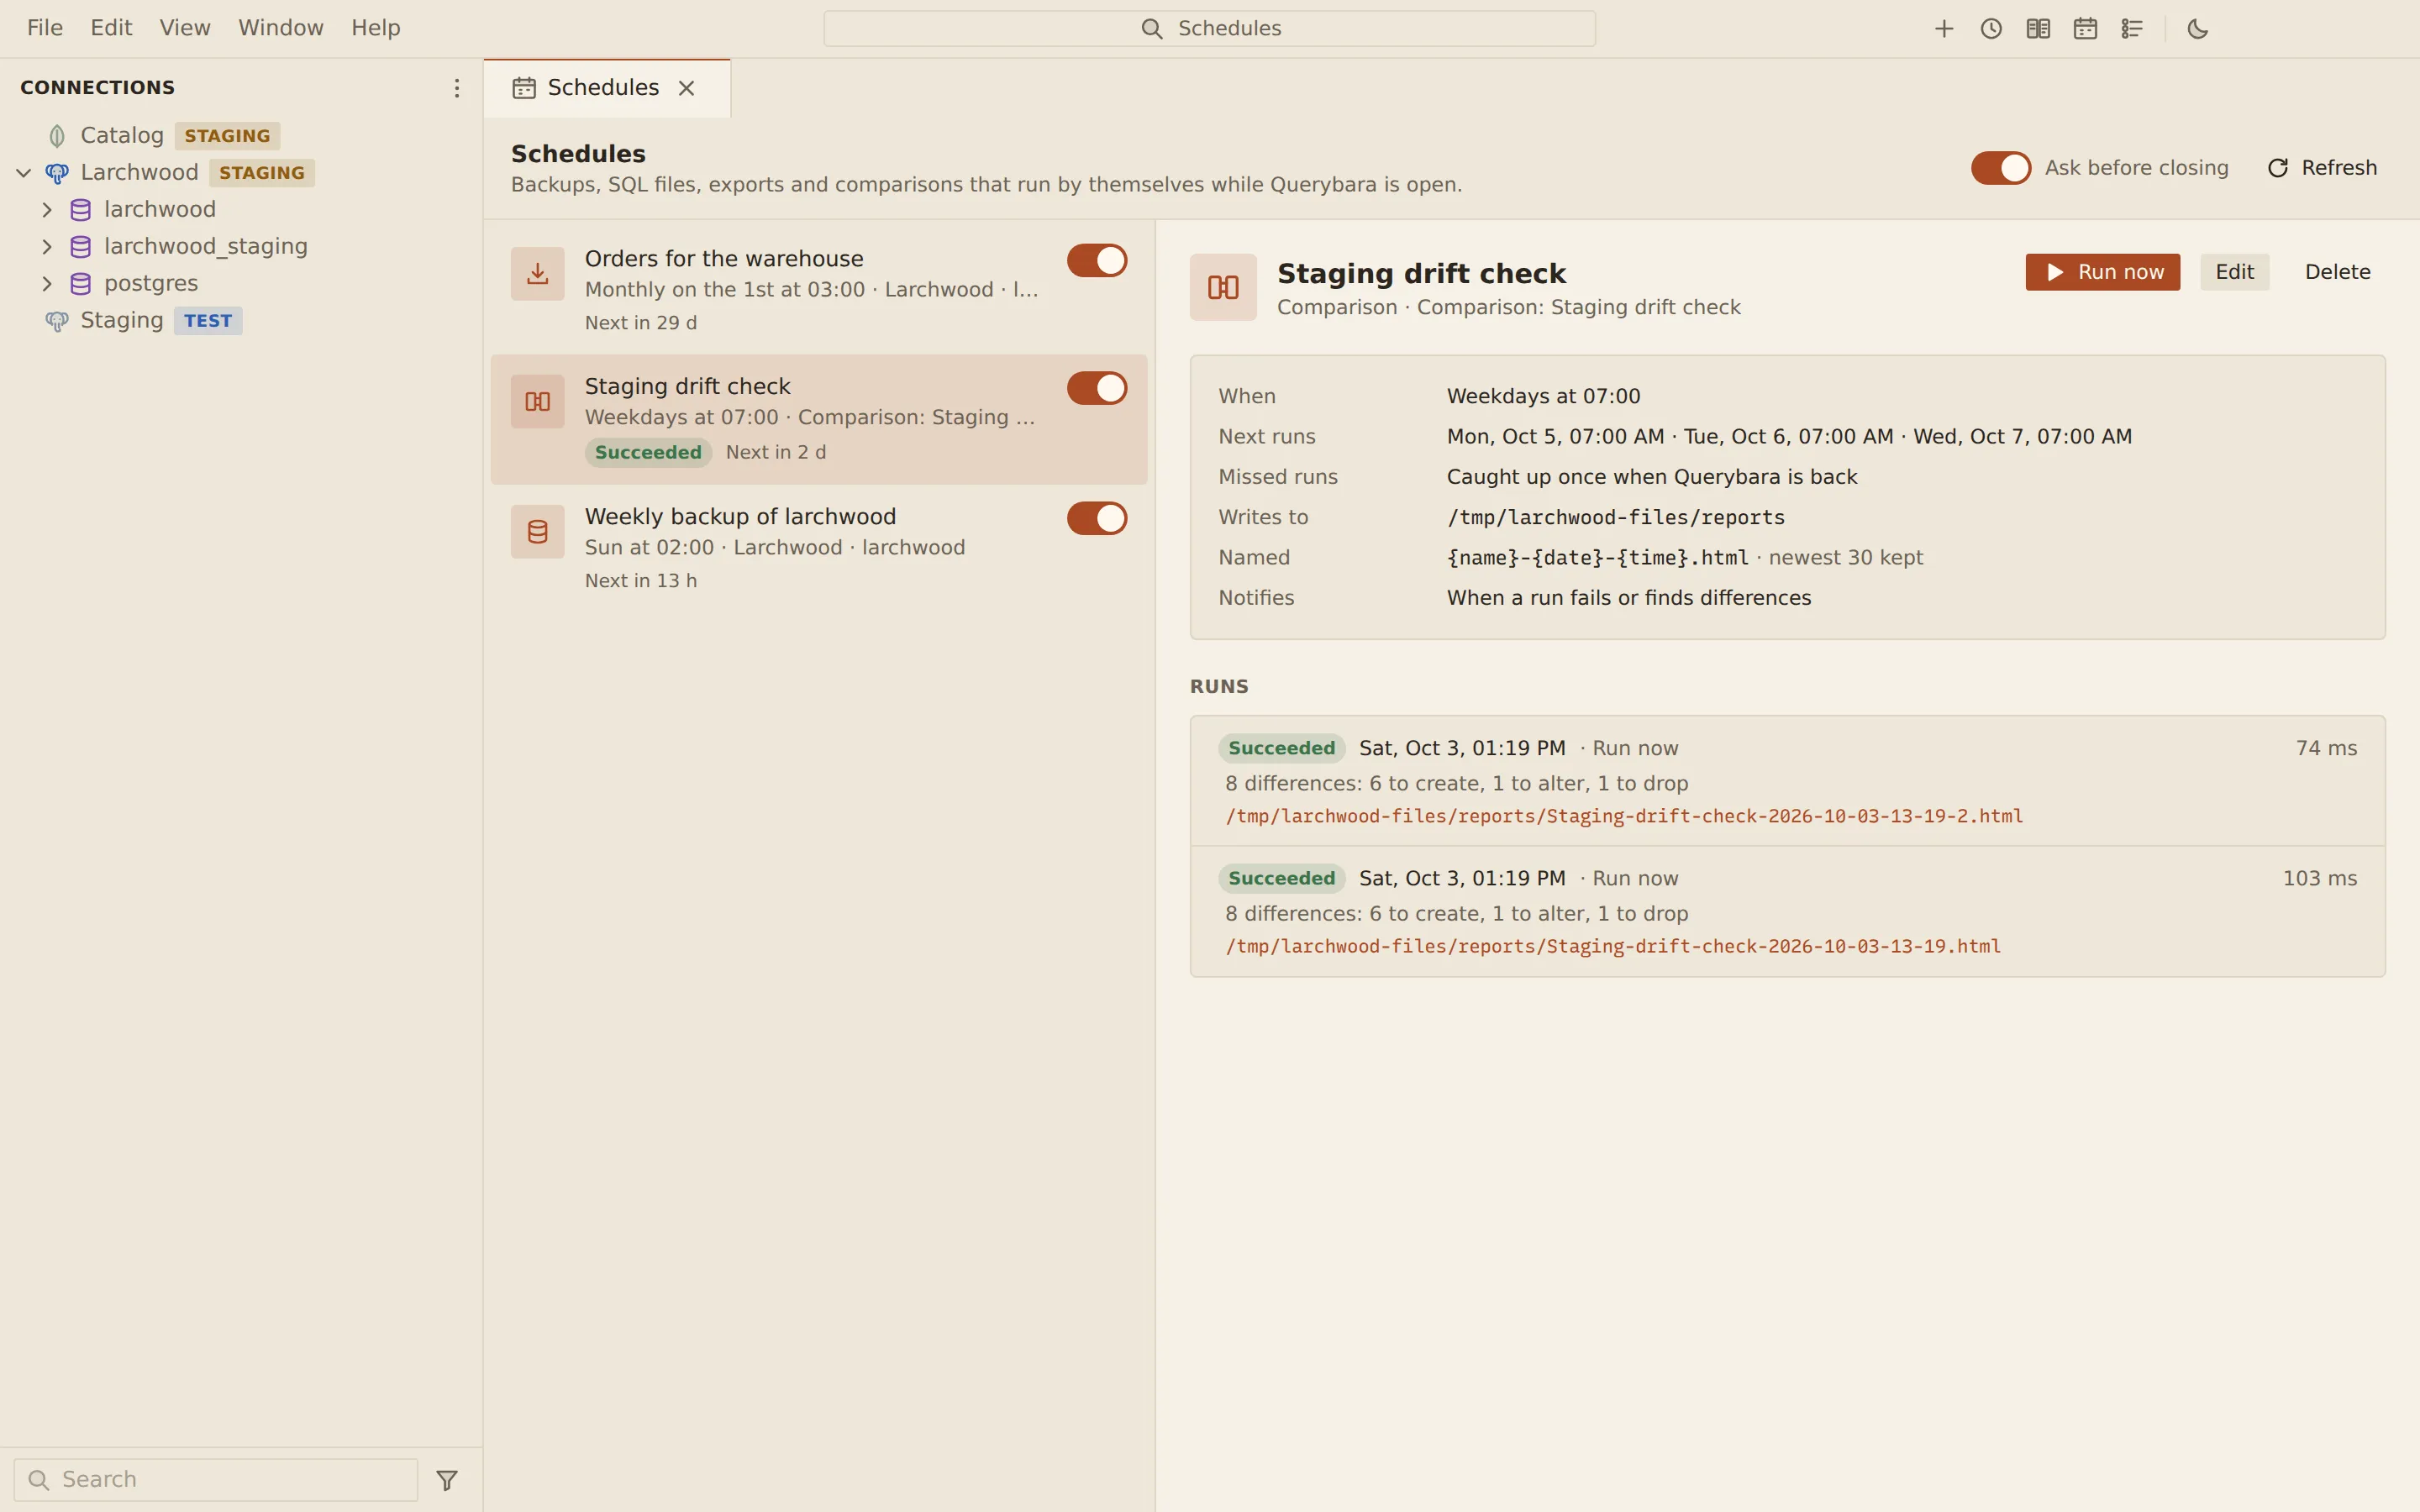Toggle Ask before closing switch
The width and height of the screenshot is (2420, 1512).
tap(2000, 168)
